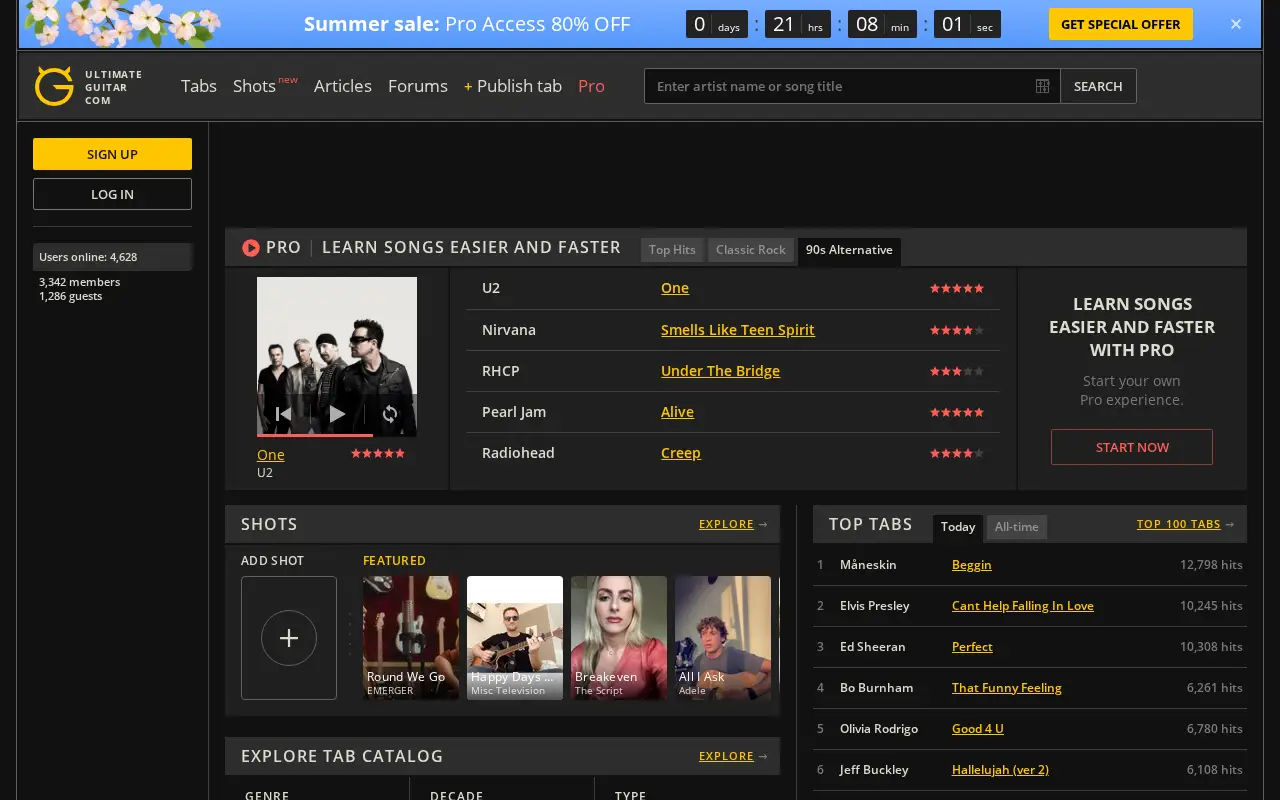Open Smells Like Teen Spirit link
Viewport: 1280px width, 800px height.
[738, 330]
